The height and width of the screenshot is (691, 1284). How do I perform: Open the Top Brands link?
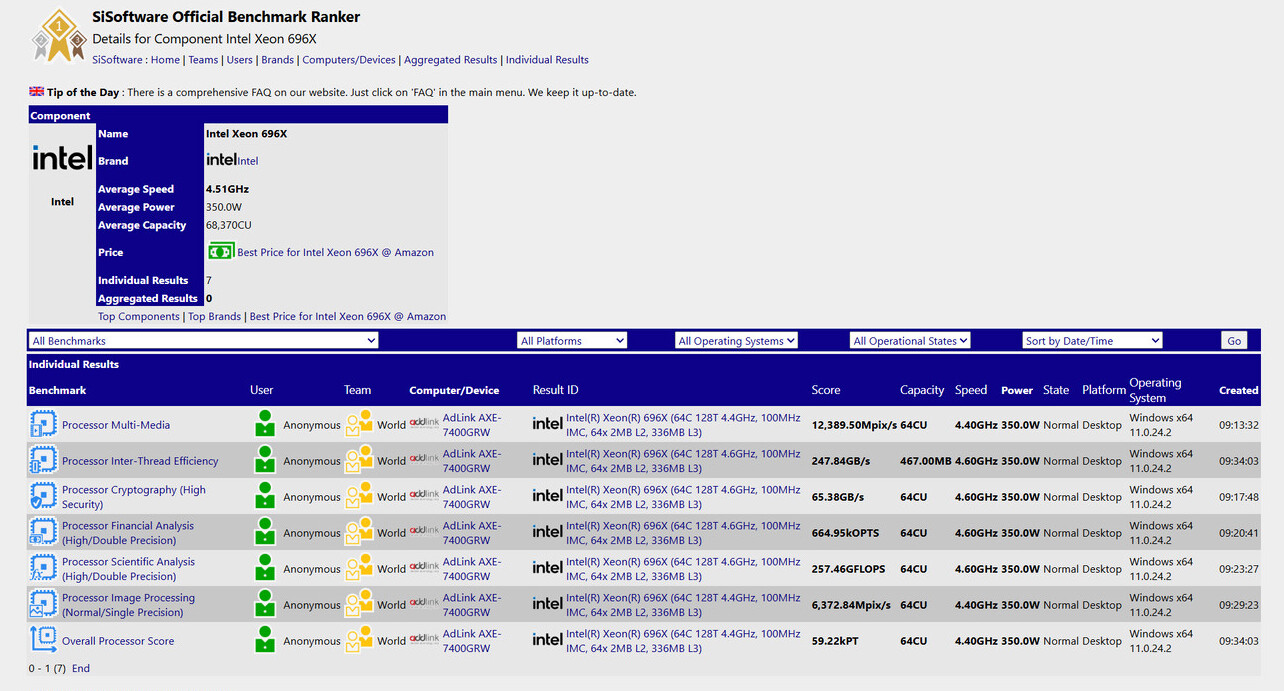pyautogui.click(x=214, y=317)
